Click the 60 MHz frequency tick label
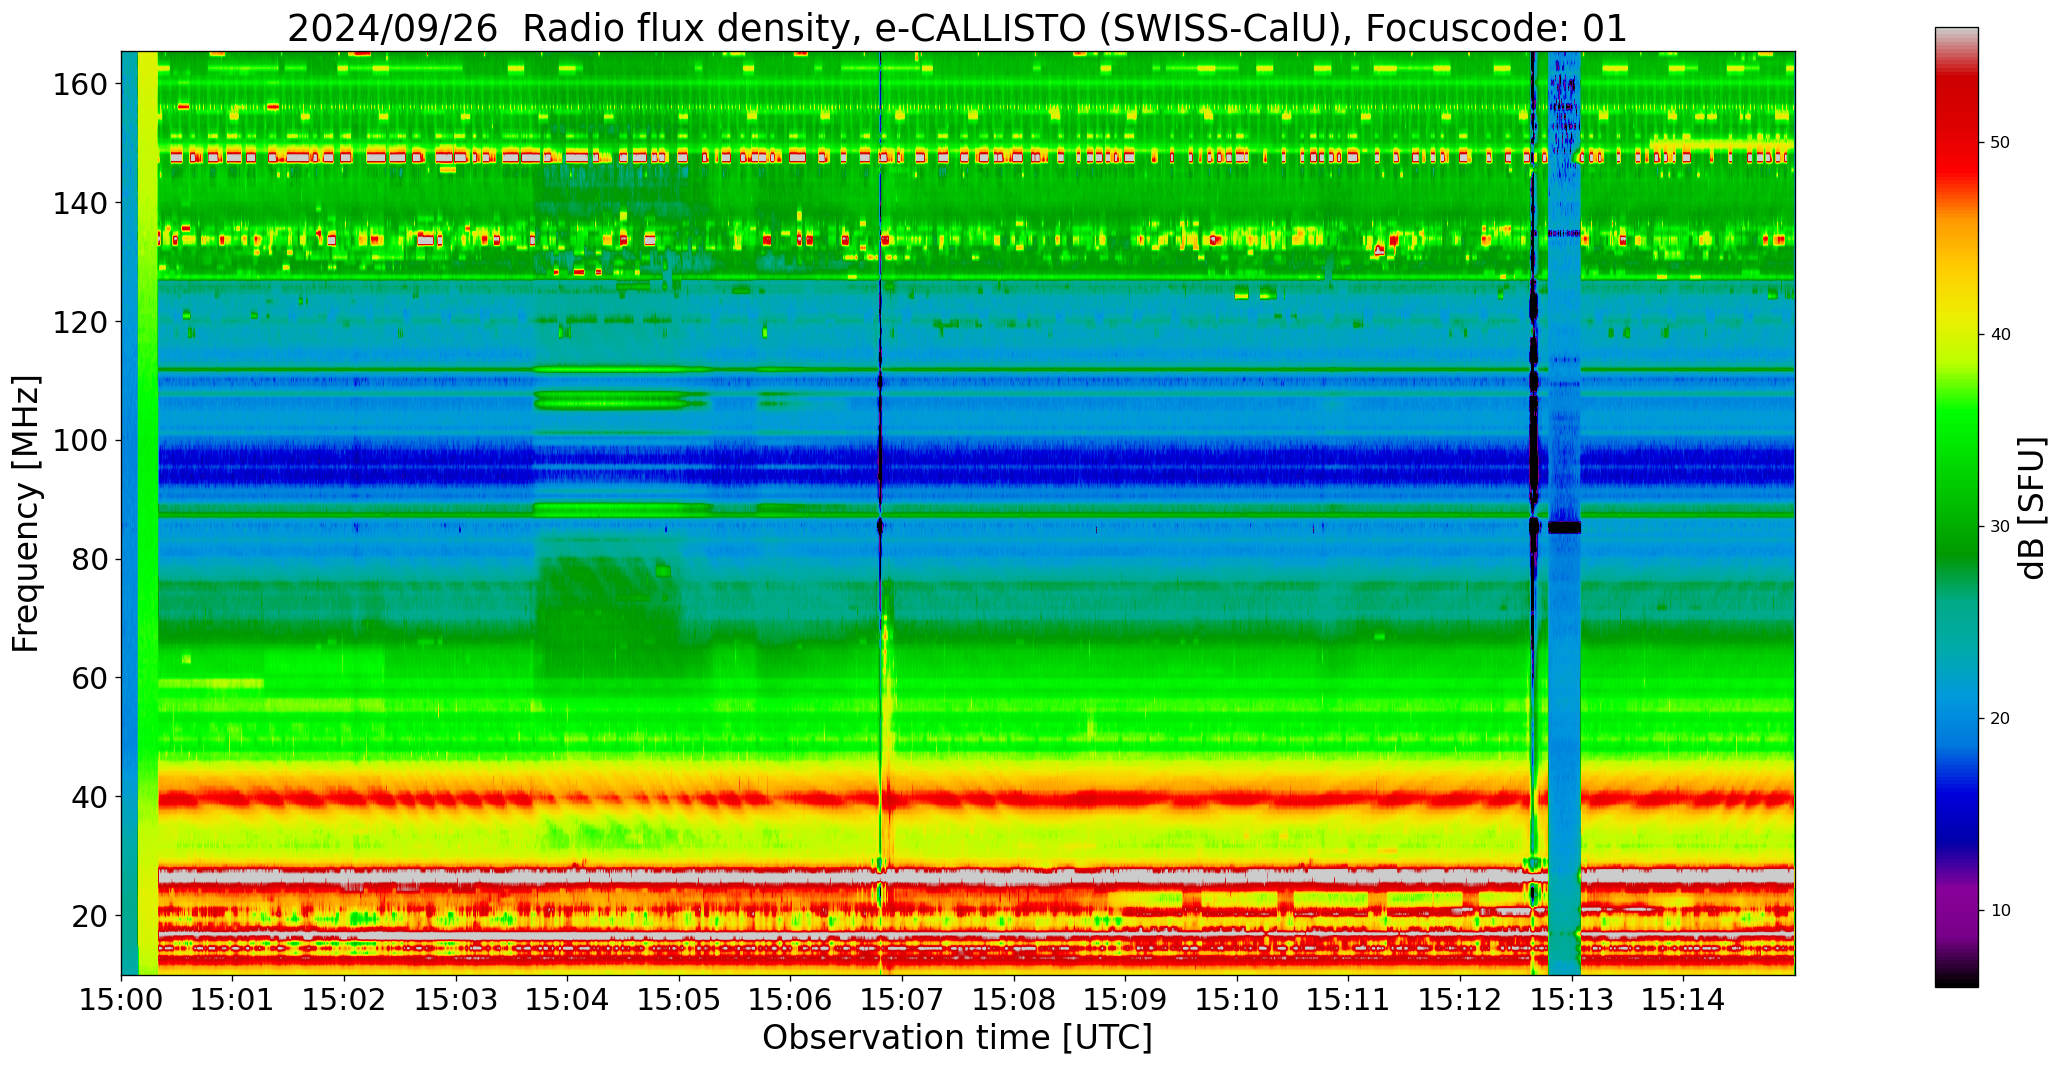This screenshot has width=2062, height=1067. click(89, 678)
